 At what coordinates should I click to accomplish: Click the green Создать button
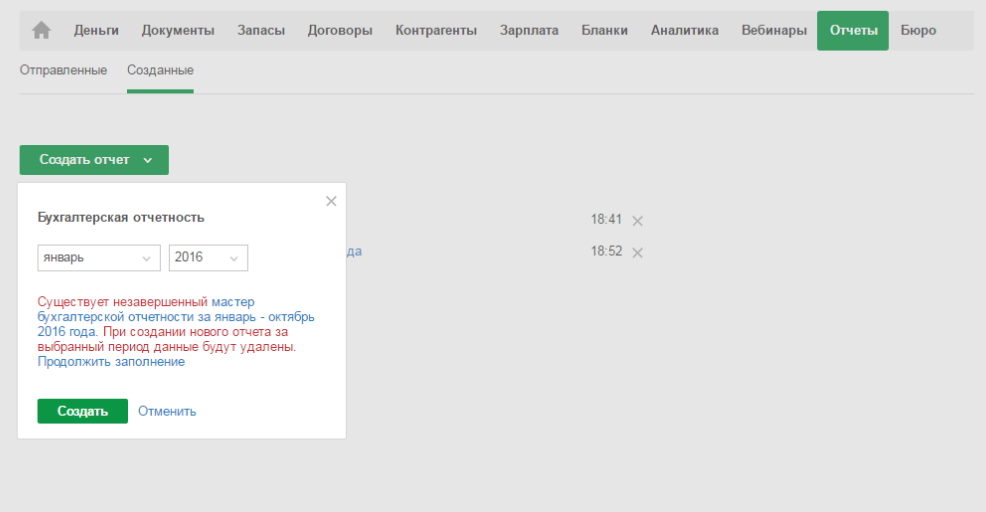82,411
